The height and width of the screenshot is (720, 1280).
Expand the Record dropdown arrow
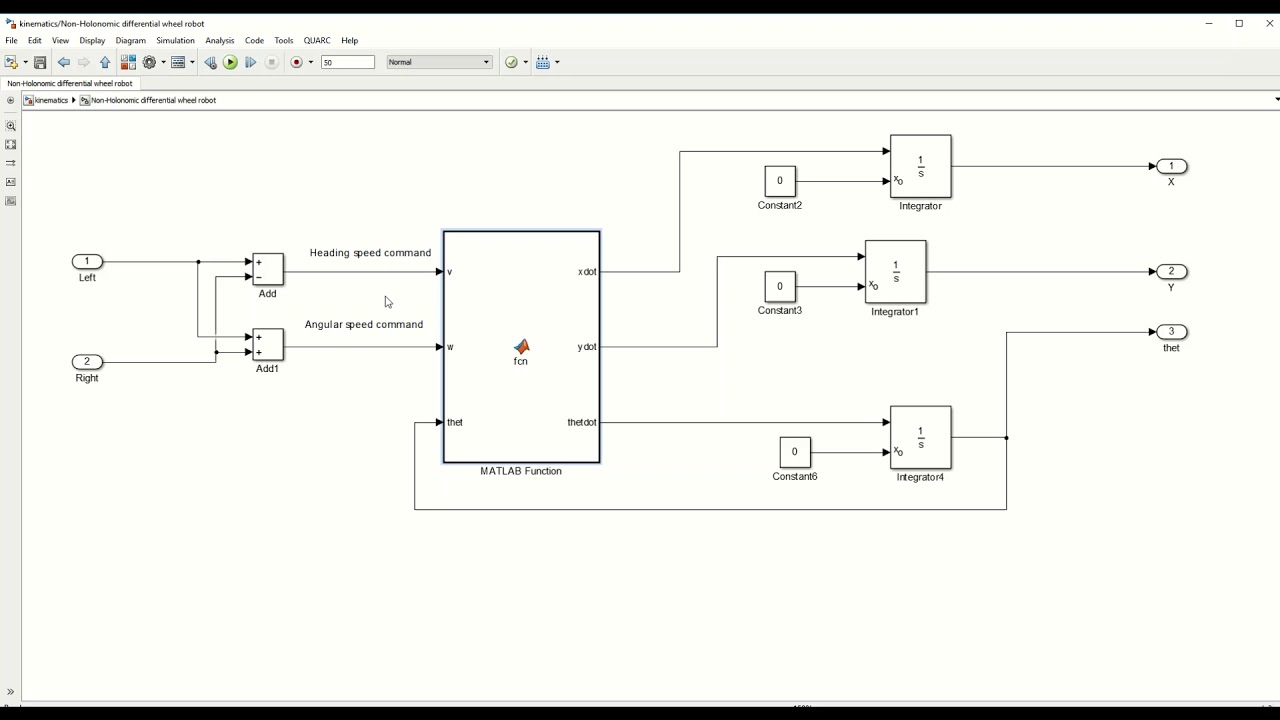pos(311,62)
